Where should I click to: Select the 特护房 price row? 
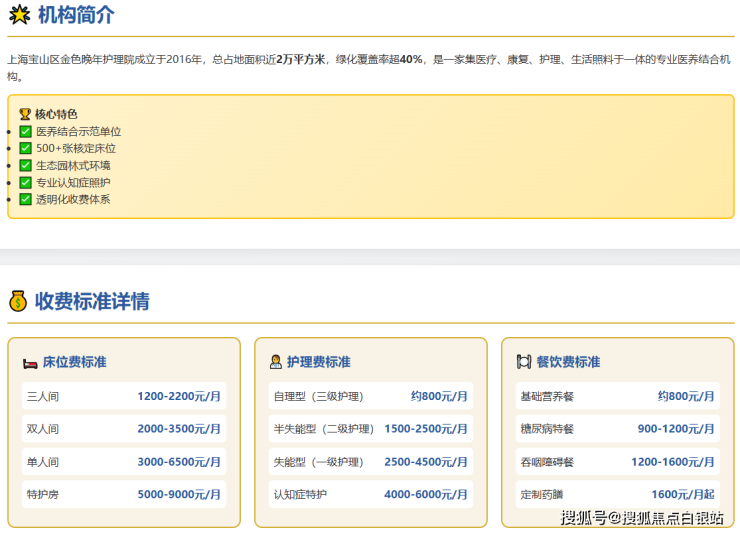pos(123,494)
